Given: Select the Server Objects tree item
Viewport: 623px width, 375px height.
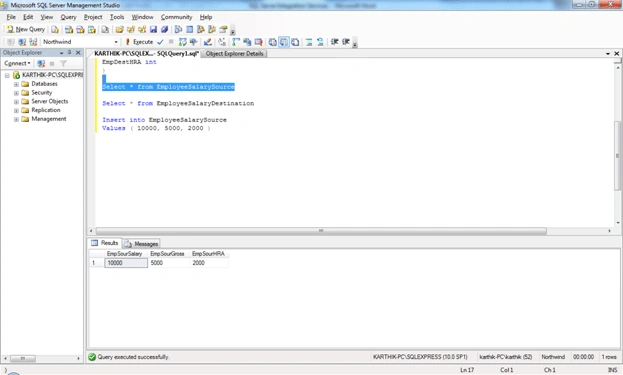Looking at the screenshot, I should point(50,101).
